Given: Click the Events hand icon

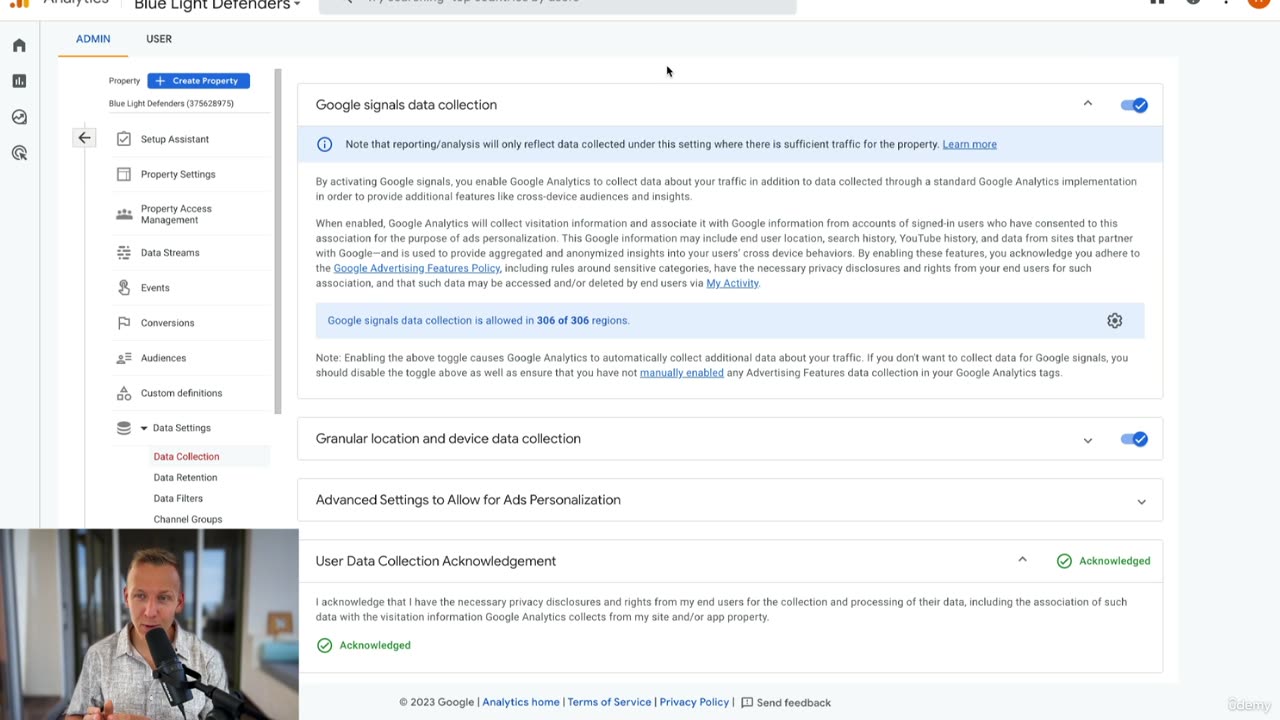Looking at the screenshot, I should click(x=124, y=288).
